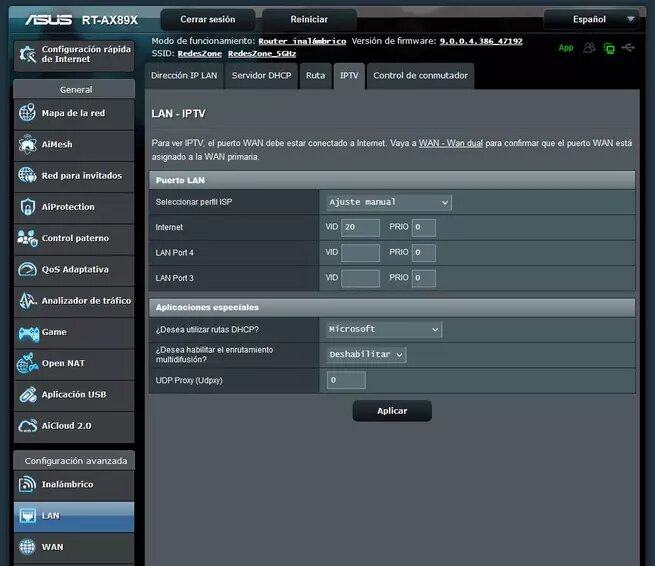Click the USB status icon in header
The width and height of the screenshot is (655, 566).
click(628, 47)
